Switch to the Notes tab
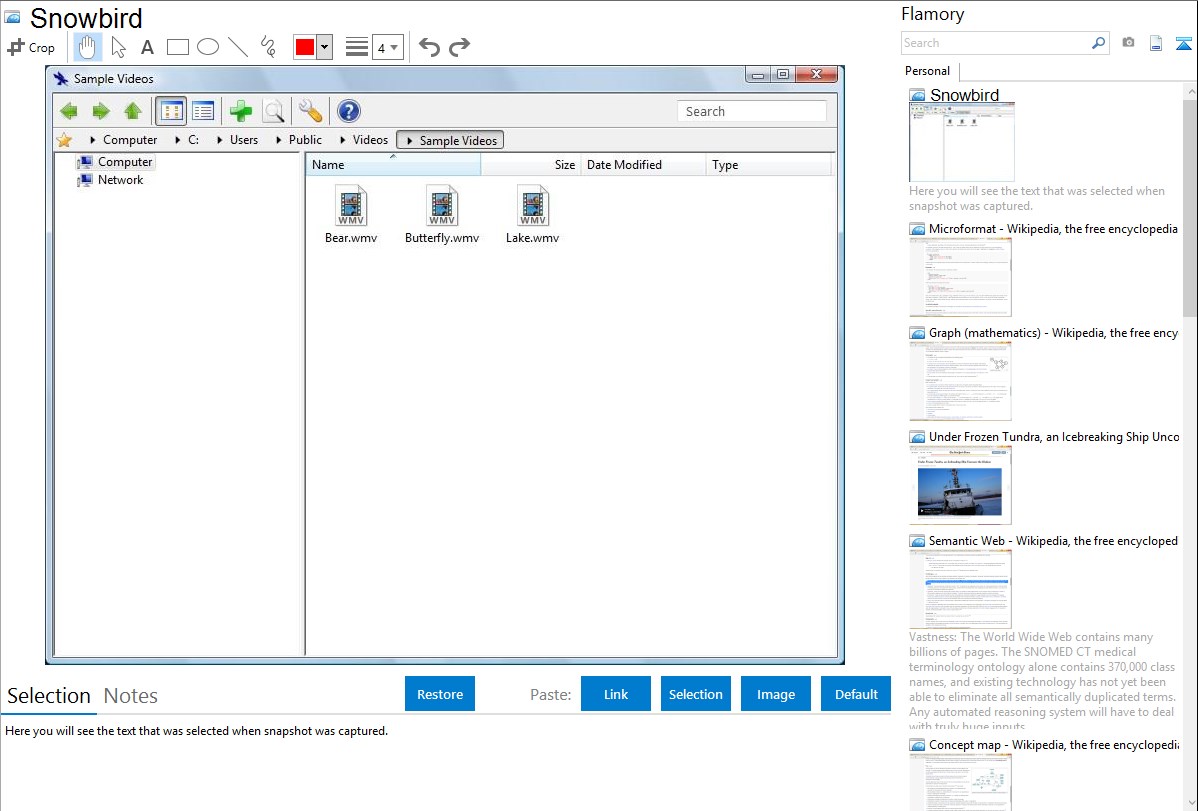1198x811 pixels. [131, 696]
